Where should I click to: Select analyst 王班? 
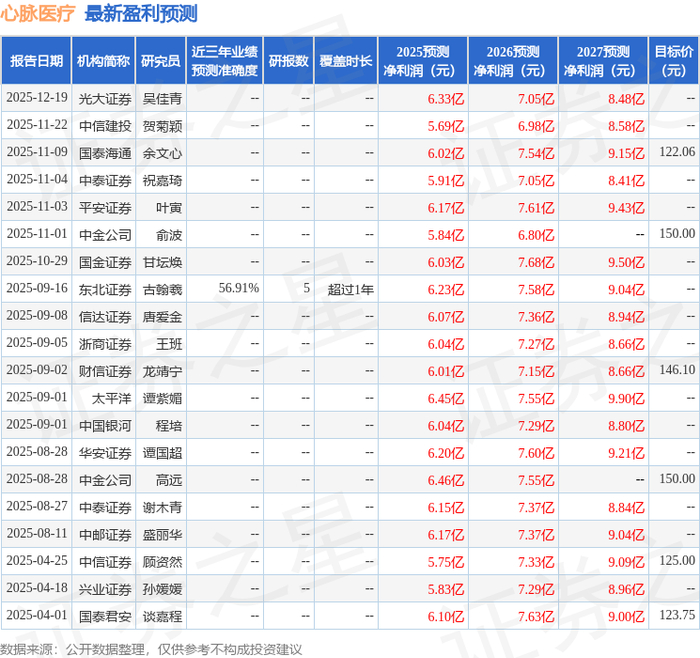click(169, 344)
